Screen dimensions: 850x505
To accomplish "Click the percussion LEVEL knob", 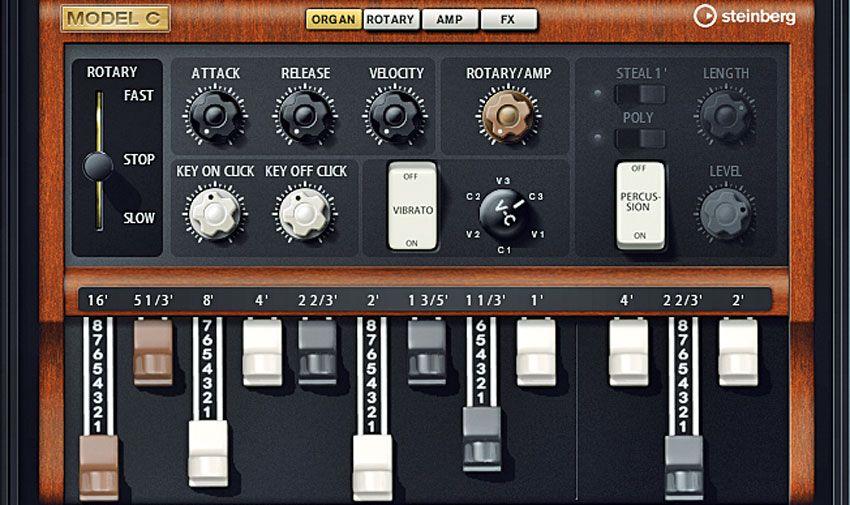I will click(725, 213).
